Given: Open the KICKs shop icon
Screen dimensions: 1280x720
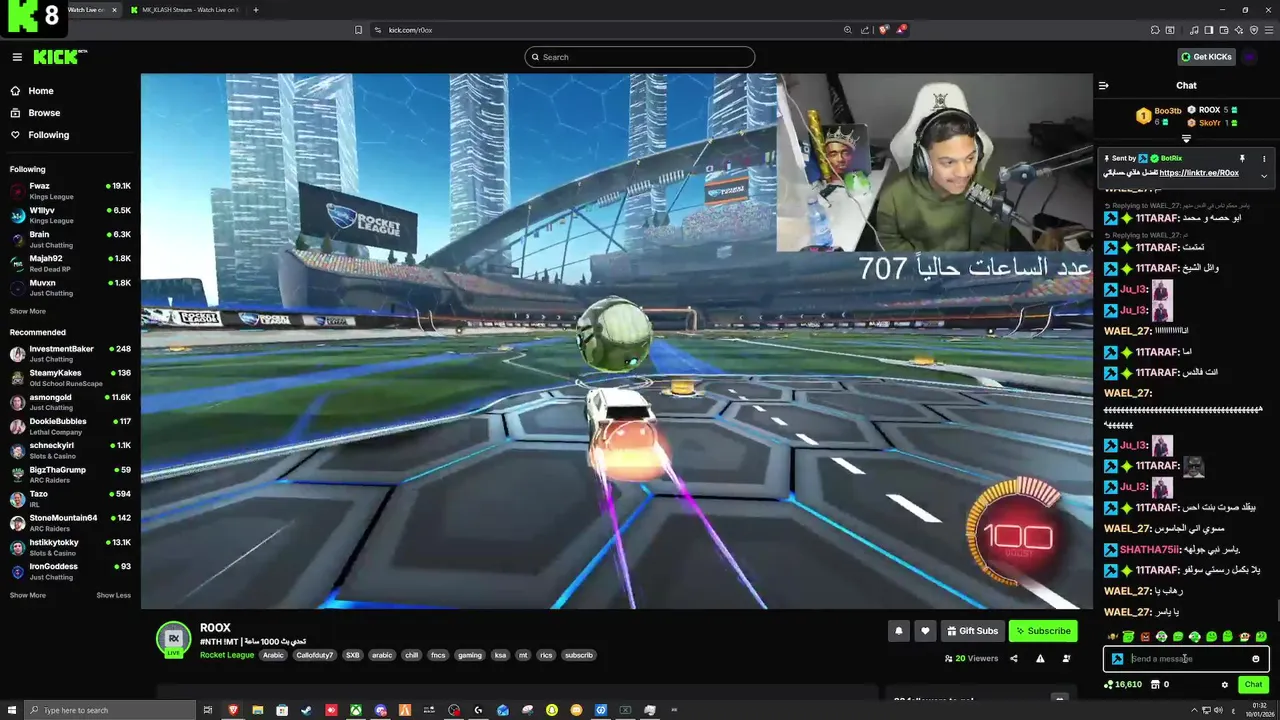Looking at the screenshot, I should pos(1155,685).
